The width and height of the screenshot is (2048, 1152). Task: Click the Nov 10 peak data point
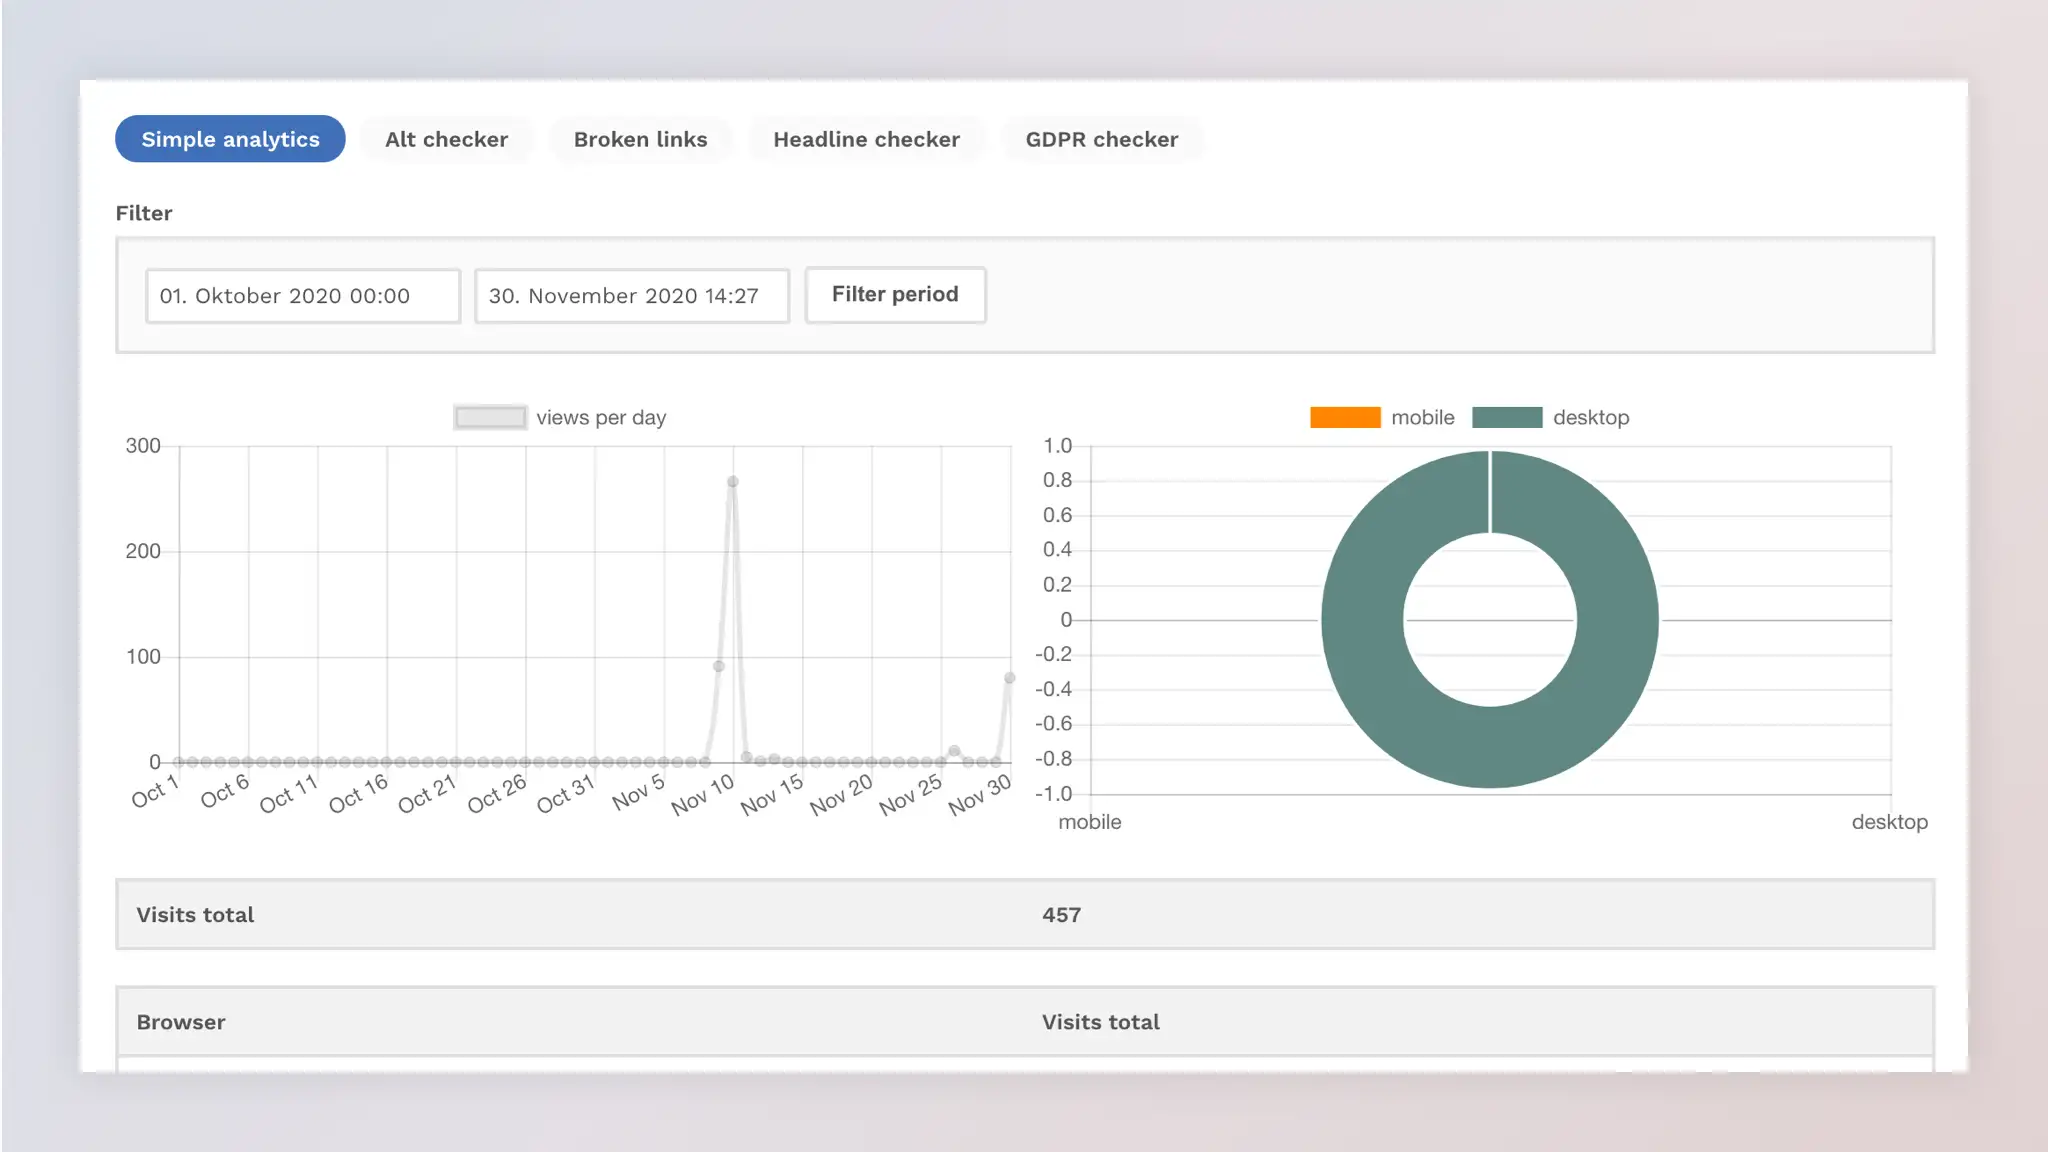(x=731, y=481)
